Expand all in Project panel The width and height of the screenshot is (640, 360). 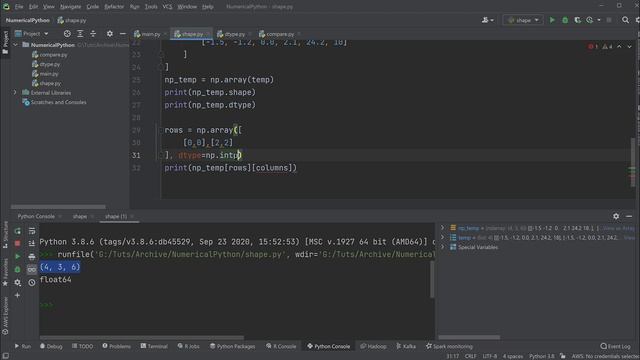click(x=80, y=34)
